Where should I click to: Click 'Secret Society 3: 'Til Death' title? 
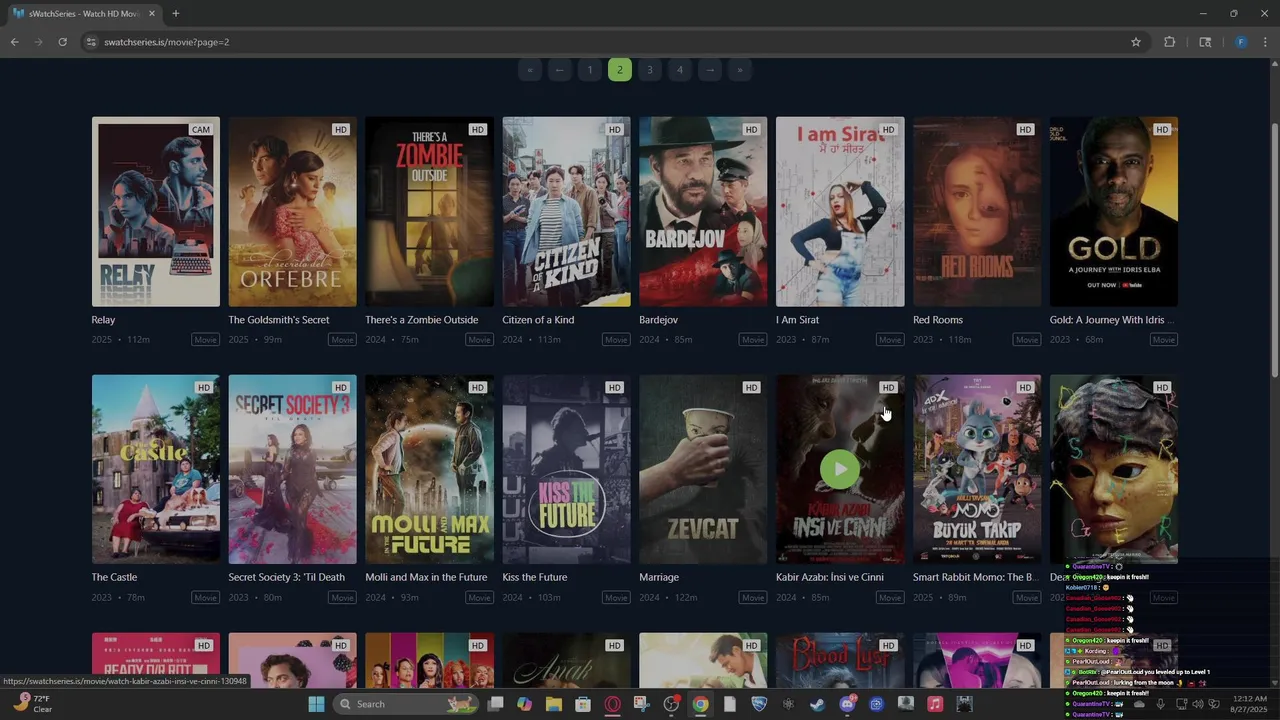point(286,577)
